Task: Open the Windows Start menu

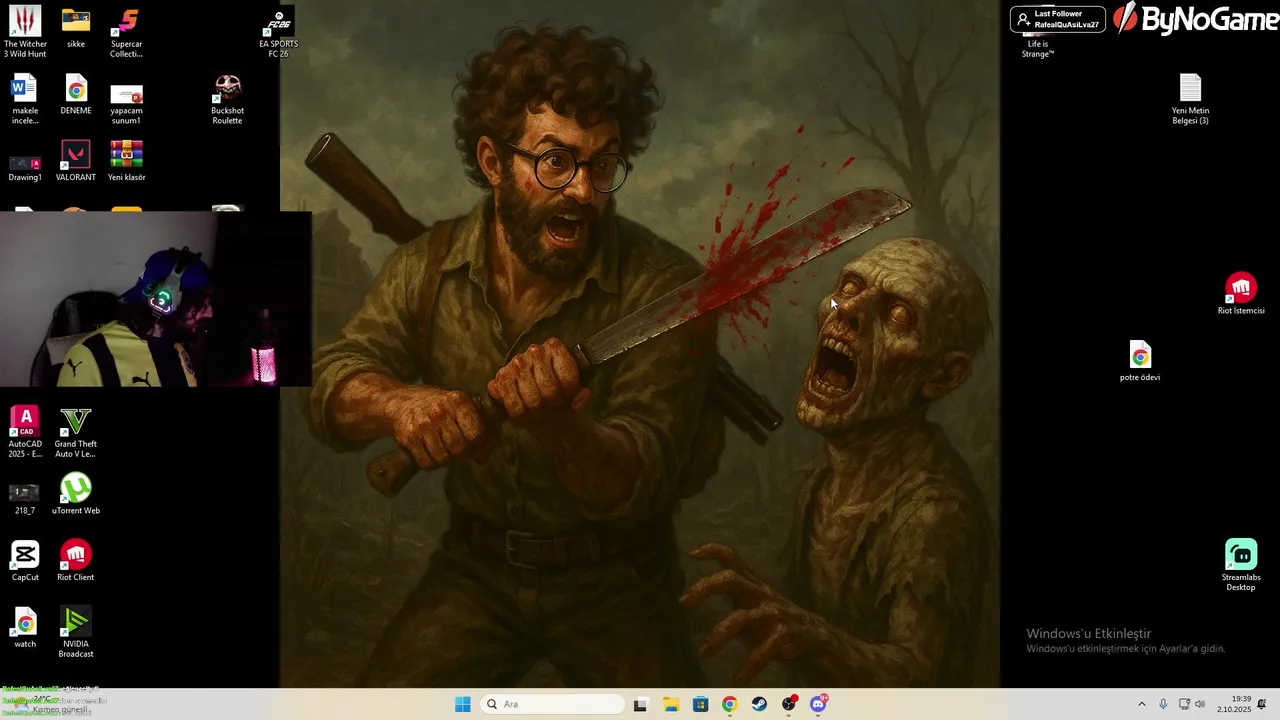Action: pyautogui.click(x=462, y=704)
